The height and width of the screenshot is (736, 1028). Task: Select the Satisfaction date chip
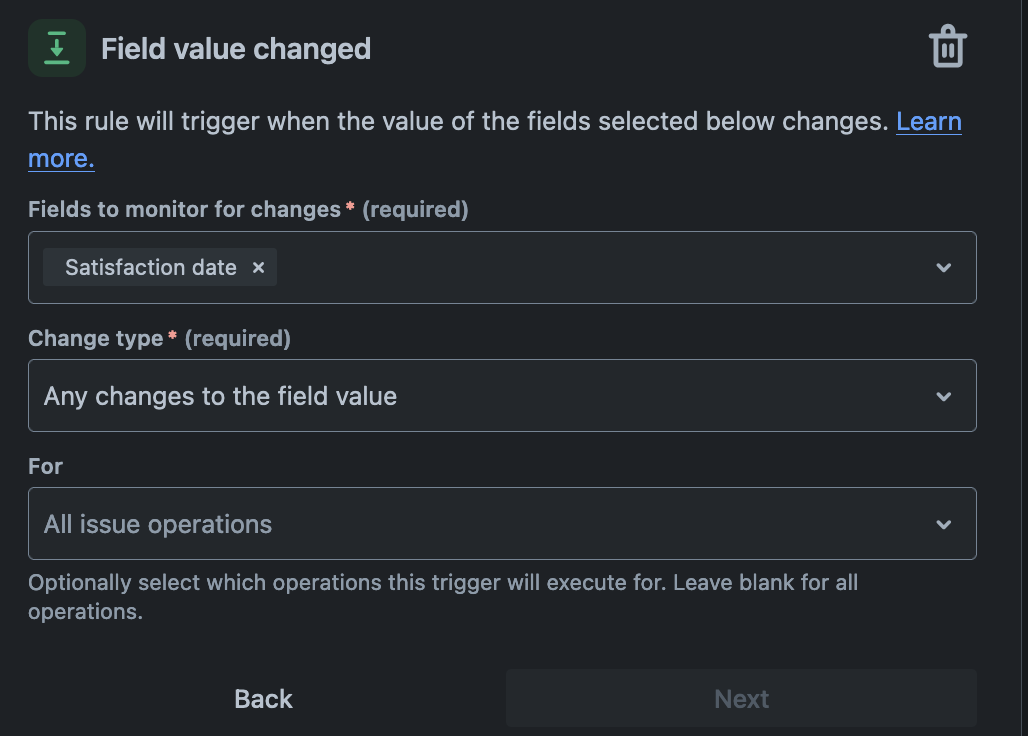pyautogui.click(x=150, y=267)
